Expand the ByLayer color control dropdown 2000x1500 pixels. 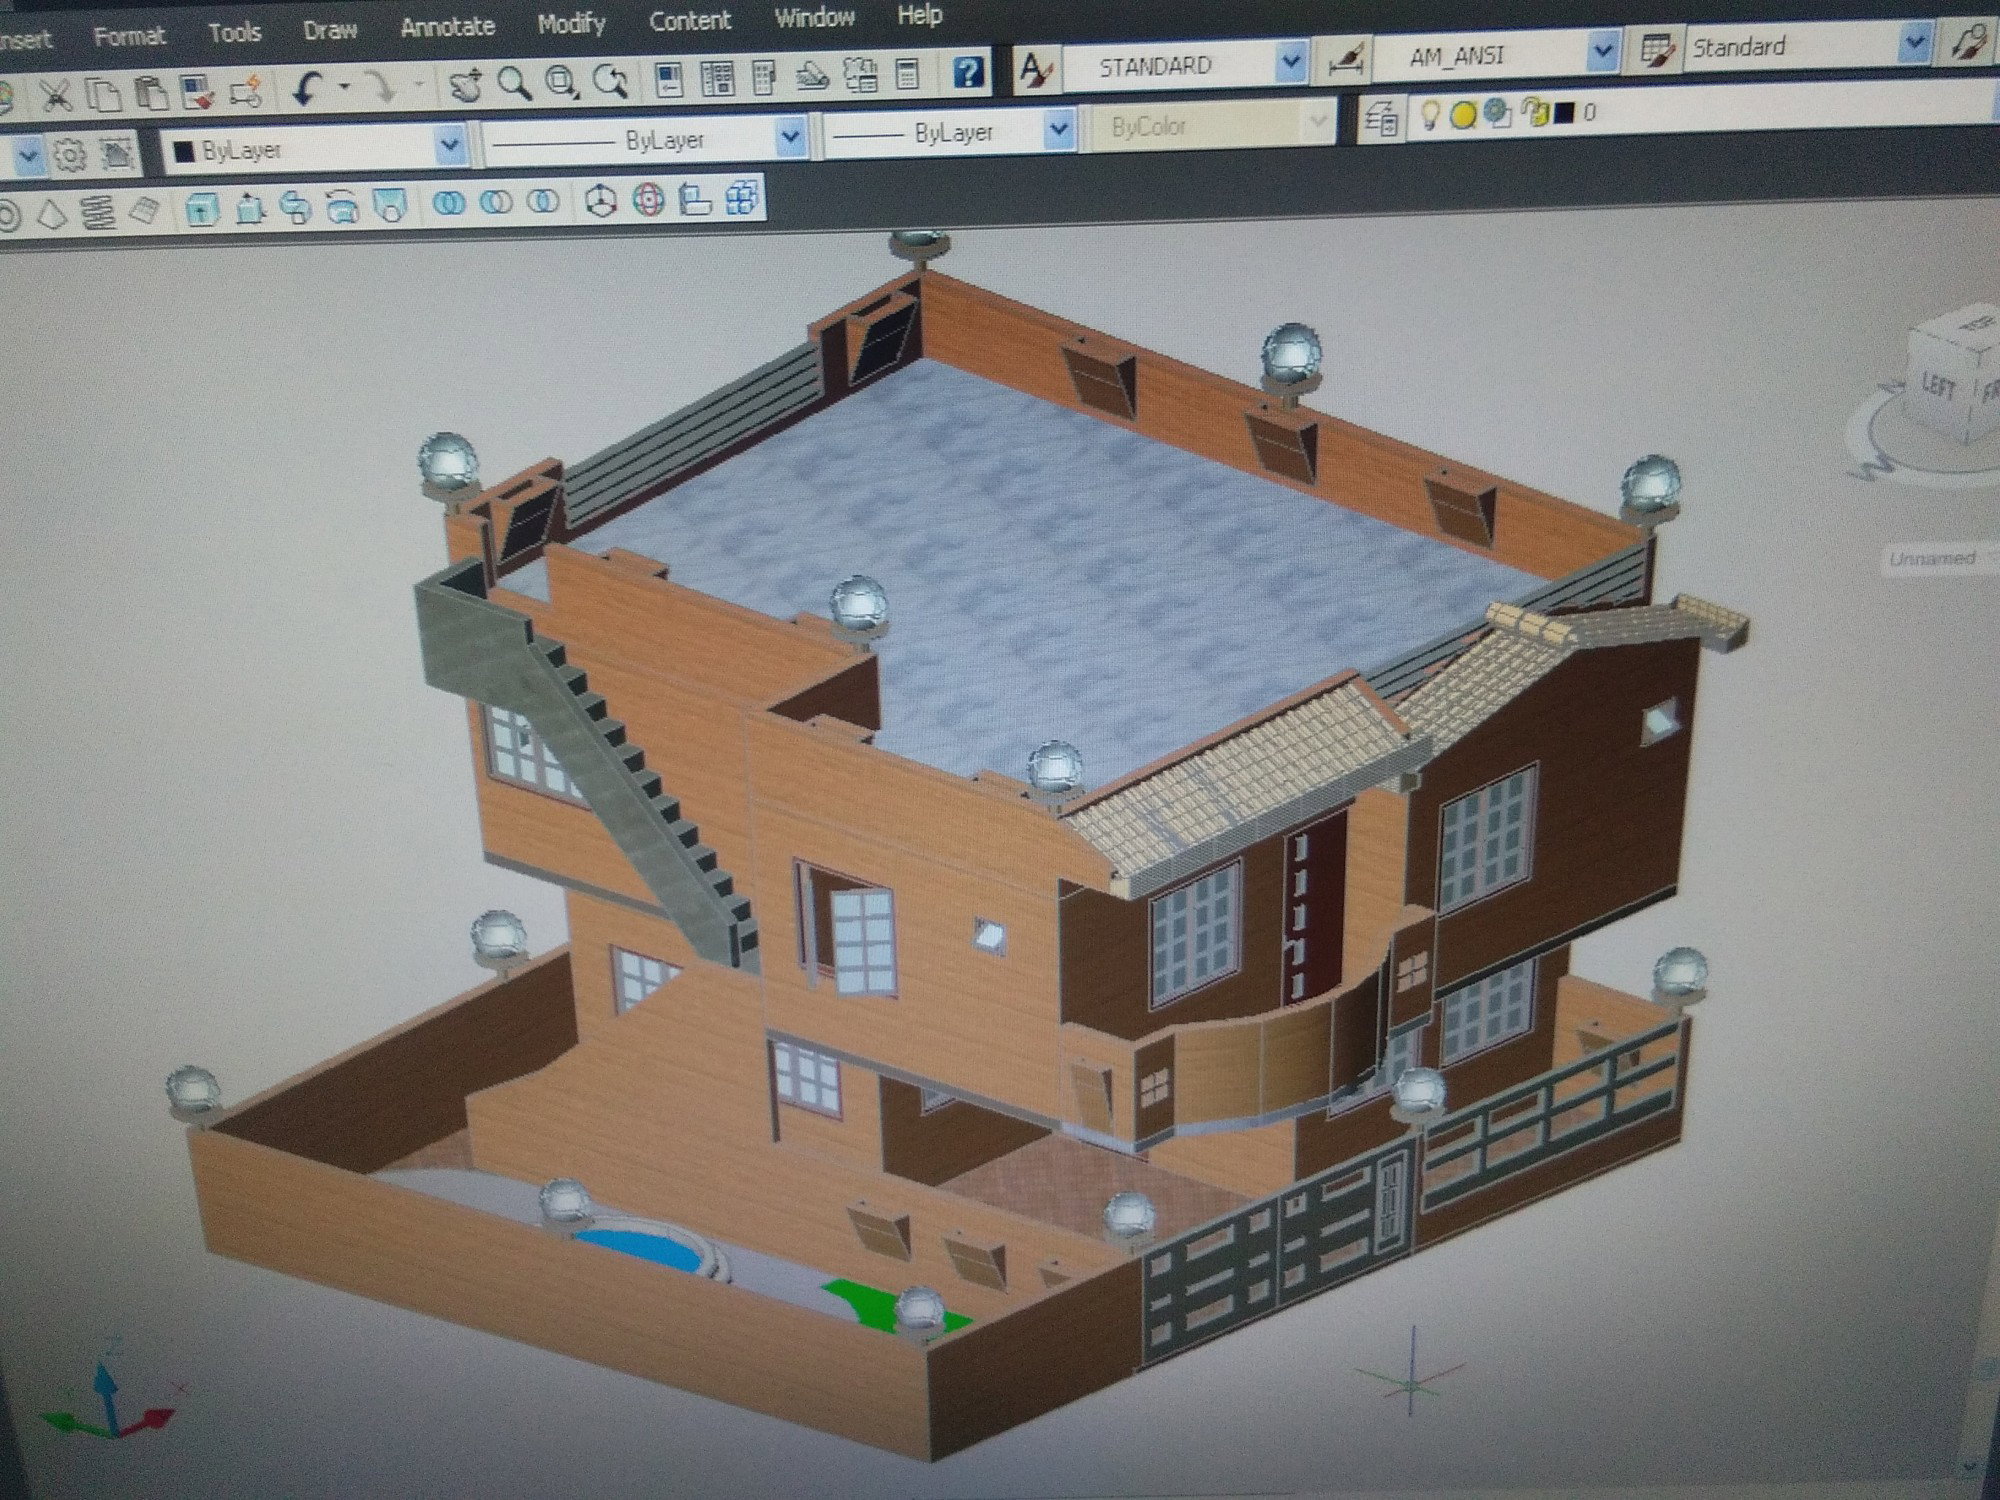[x=451, y=147]
